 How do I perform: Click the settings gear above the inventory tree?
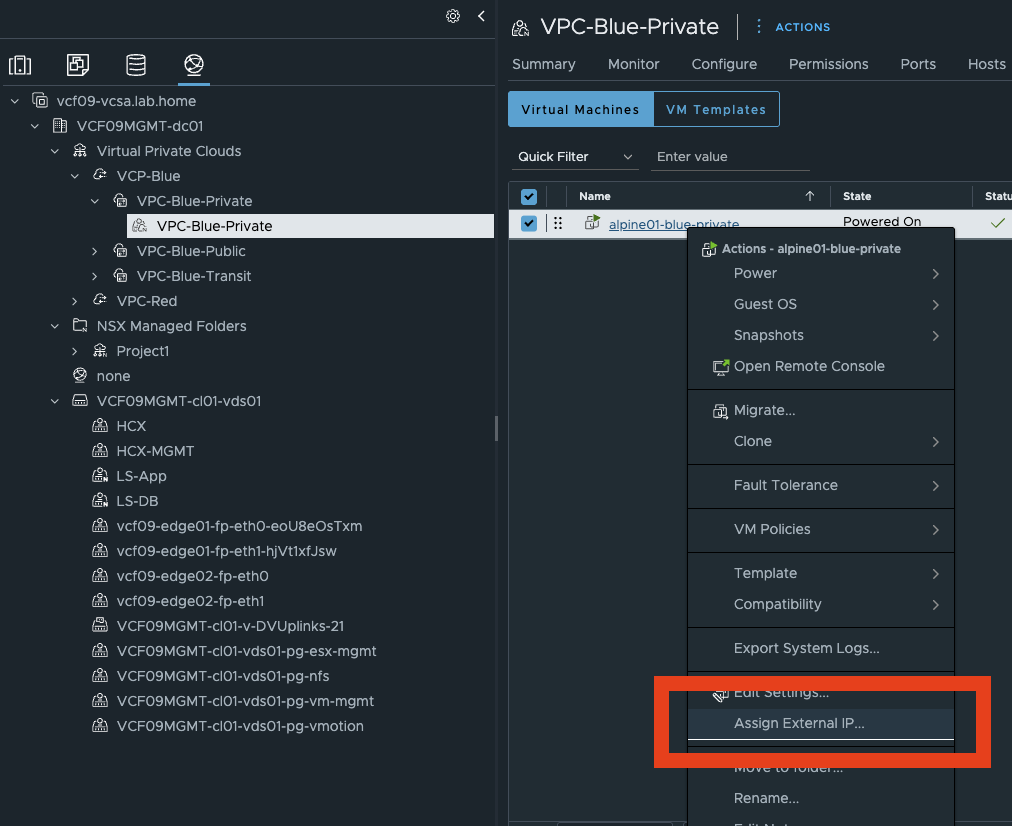pos(453,16)
